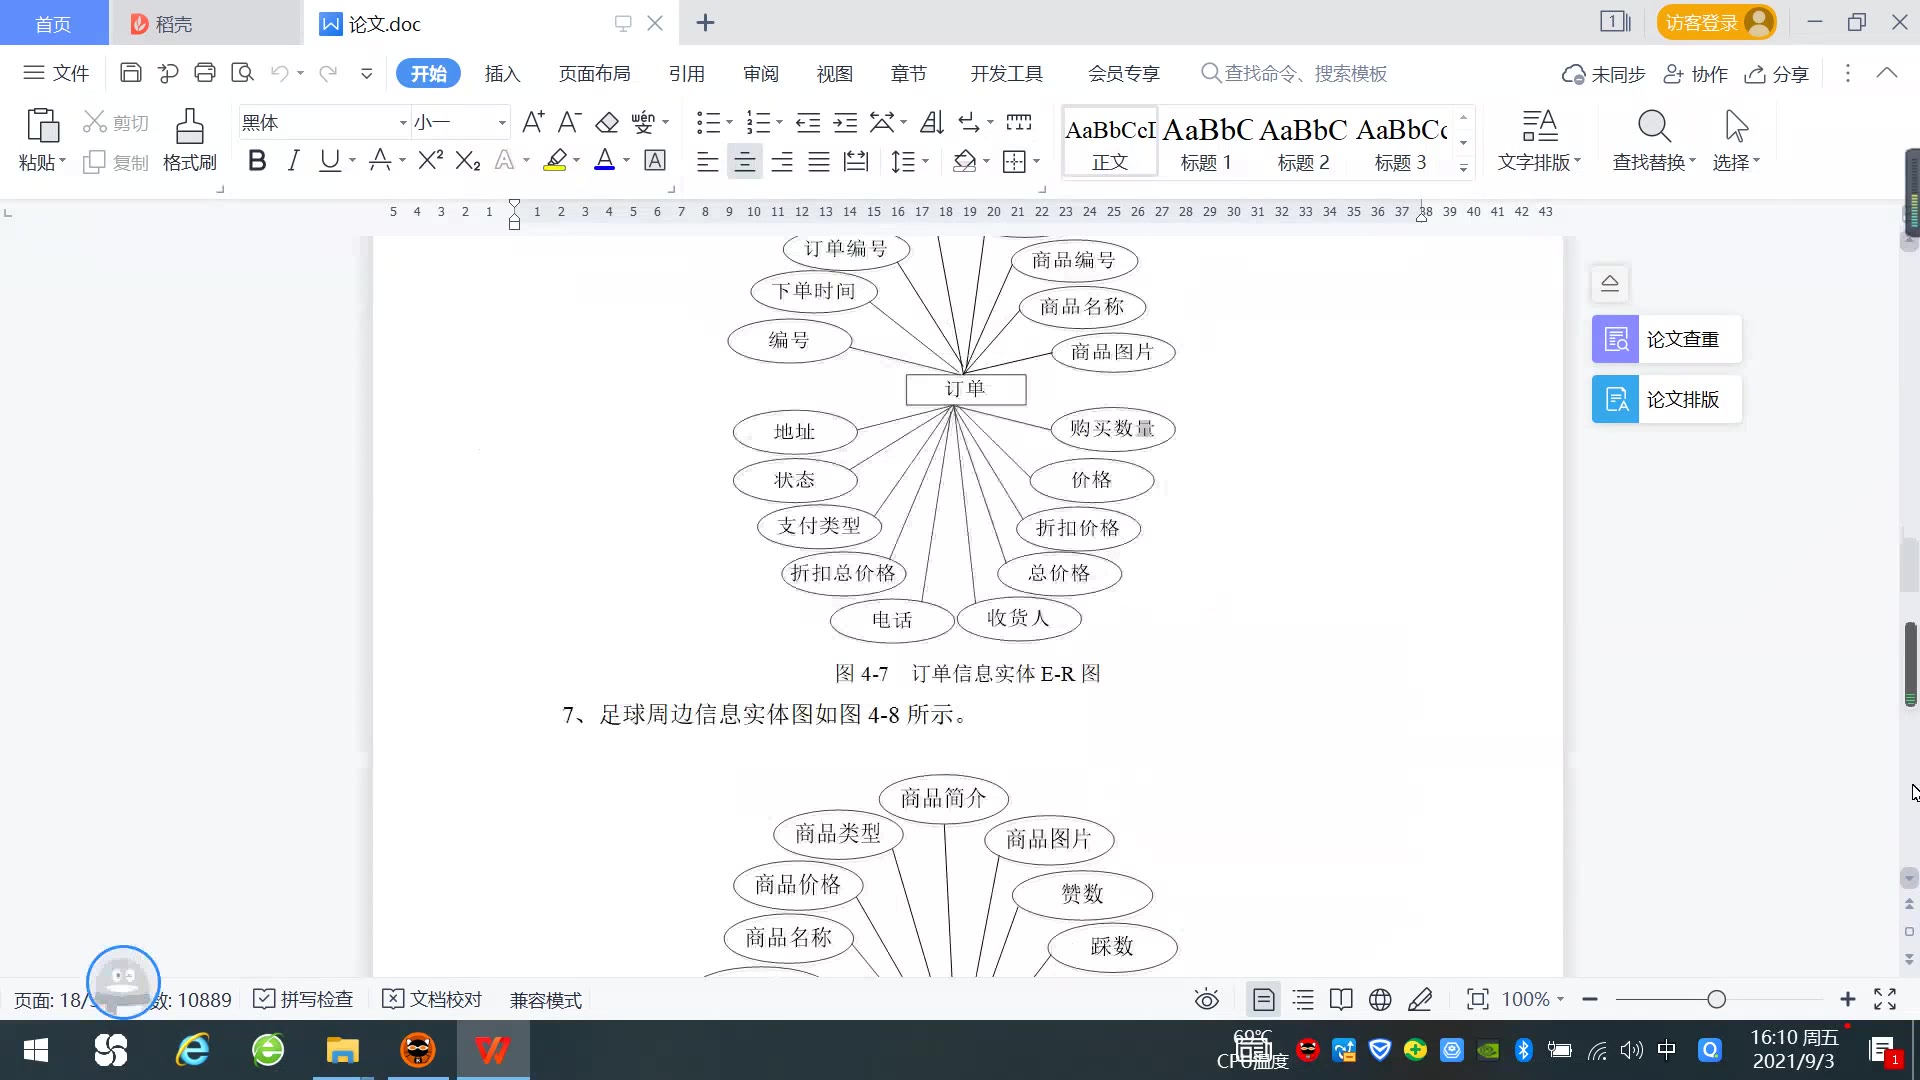
Task: Open the Page Layout (页面布局) tab
Action: coord(594,74)
